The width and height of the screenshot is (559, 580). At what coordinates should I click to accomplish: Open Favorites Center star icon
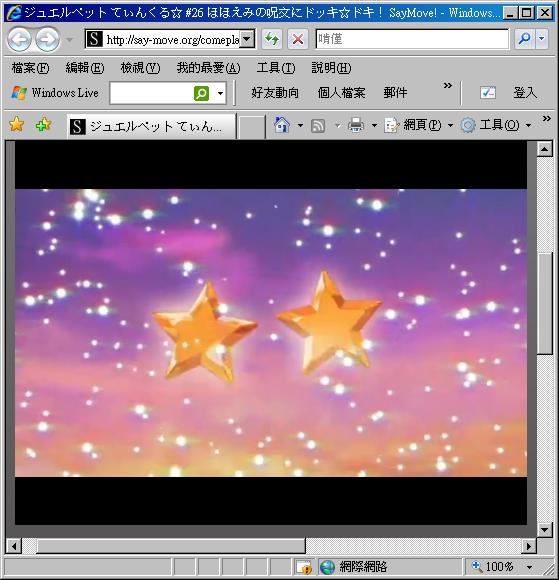[17, 125]
